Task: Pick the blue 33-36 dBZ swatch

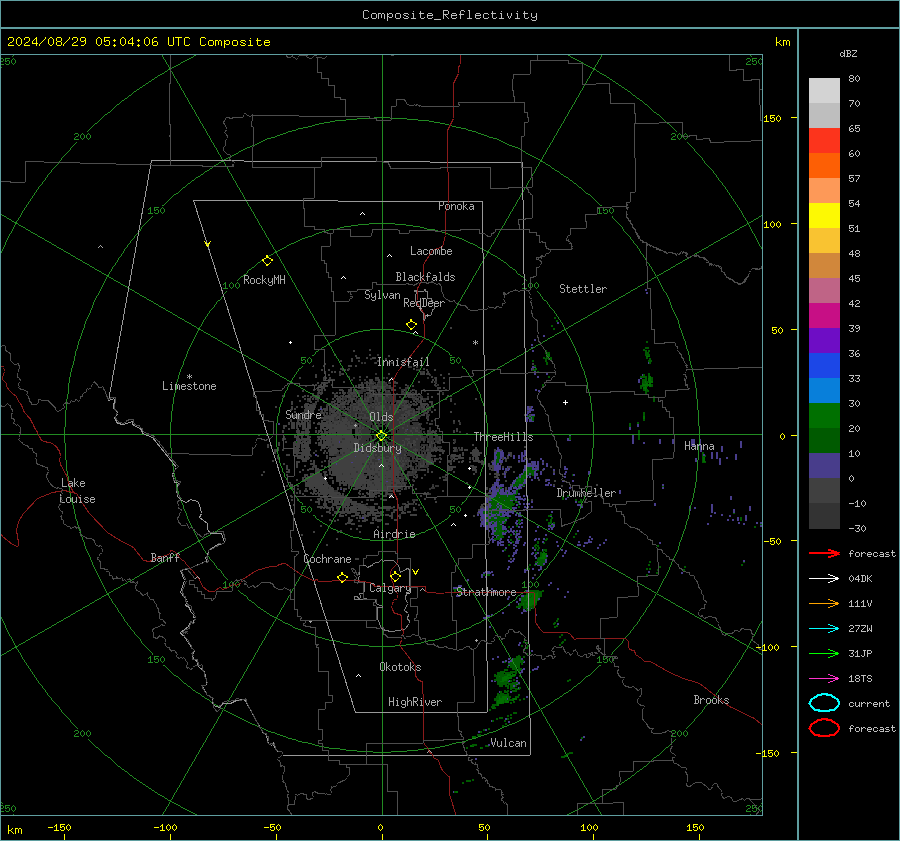Action: pyautogui.click(x=824, y=366)
